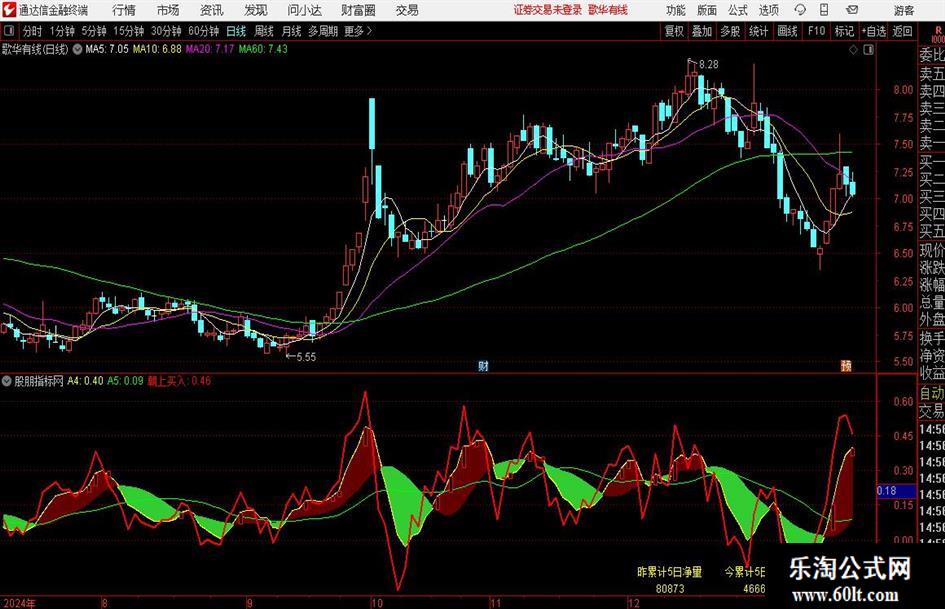Click the 自动 label in the right panel

point(932,393)
